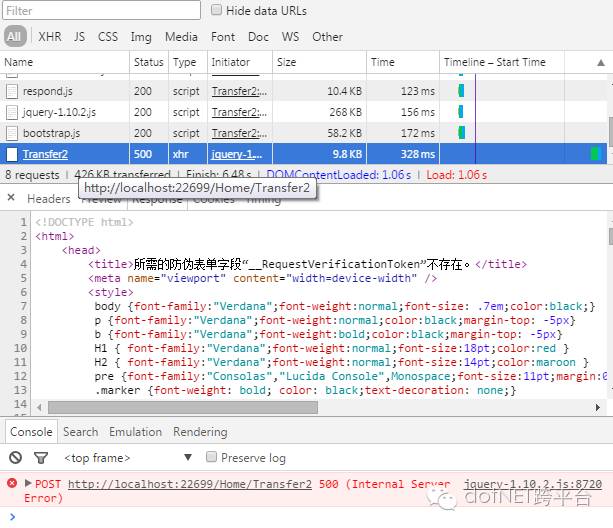Filter requests by Other
This screenshot has height=528, width=613.
tap(327, 37)
